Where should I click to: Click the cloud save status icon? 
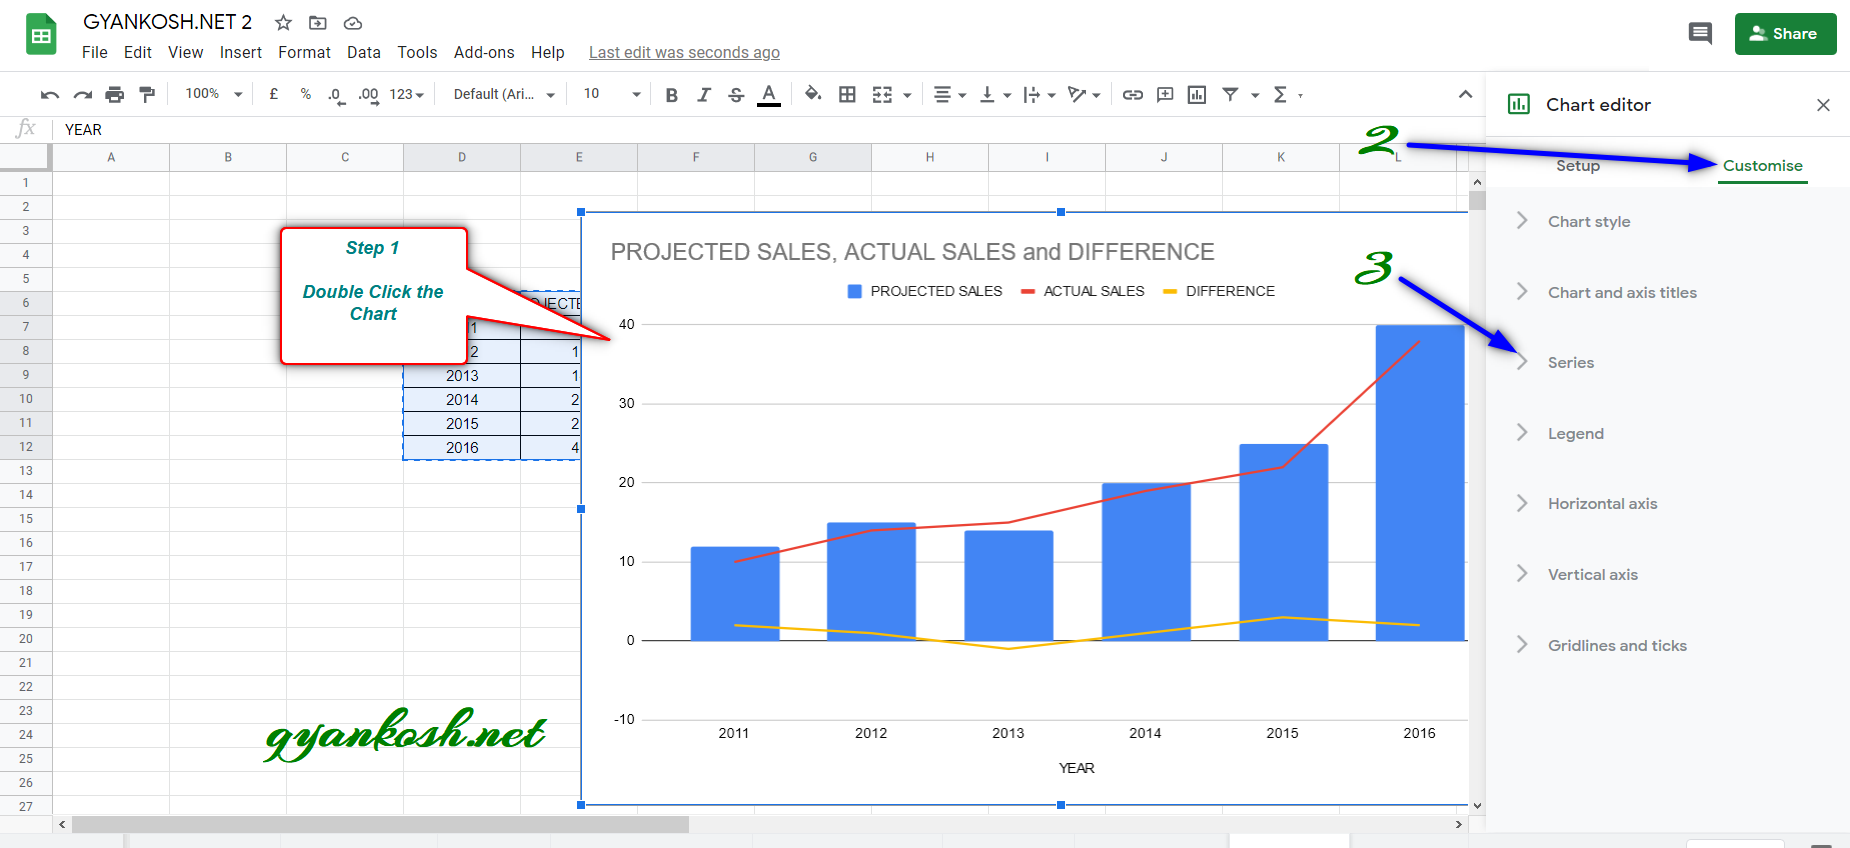pos(352,23)
